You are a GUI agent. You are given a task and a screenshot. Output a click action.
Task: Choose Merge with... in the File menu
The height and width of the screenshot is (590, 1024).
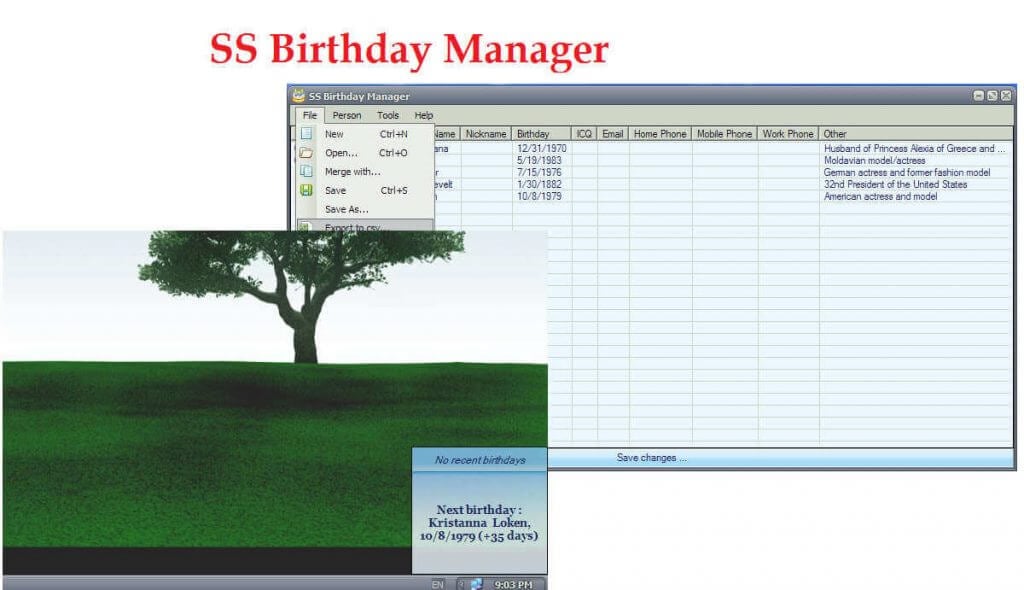click(x=366, y=172)
